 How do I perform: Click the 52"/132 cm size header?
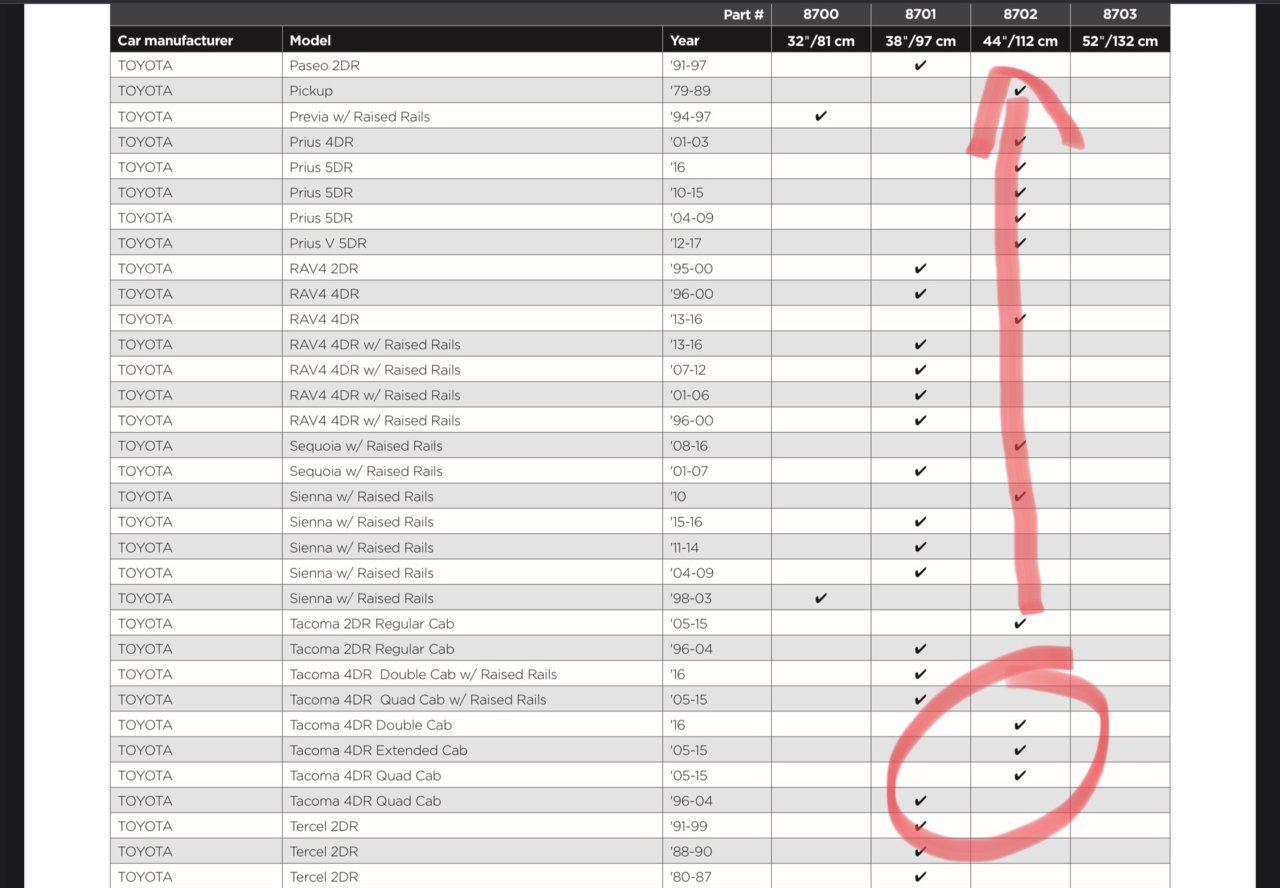pos(1120,41)
